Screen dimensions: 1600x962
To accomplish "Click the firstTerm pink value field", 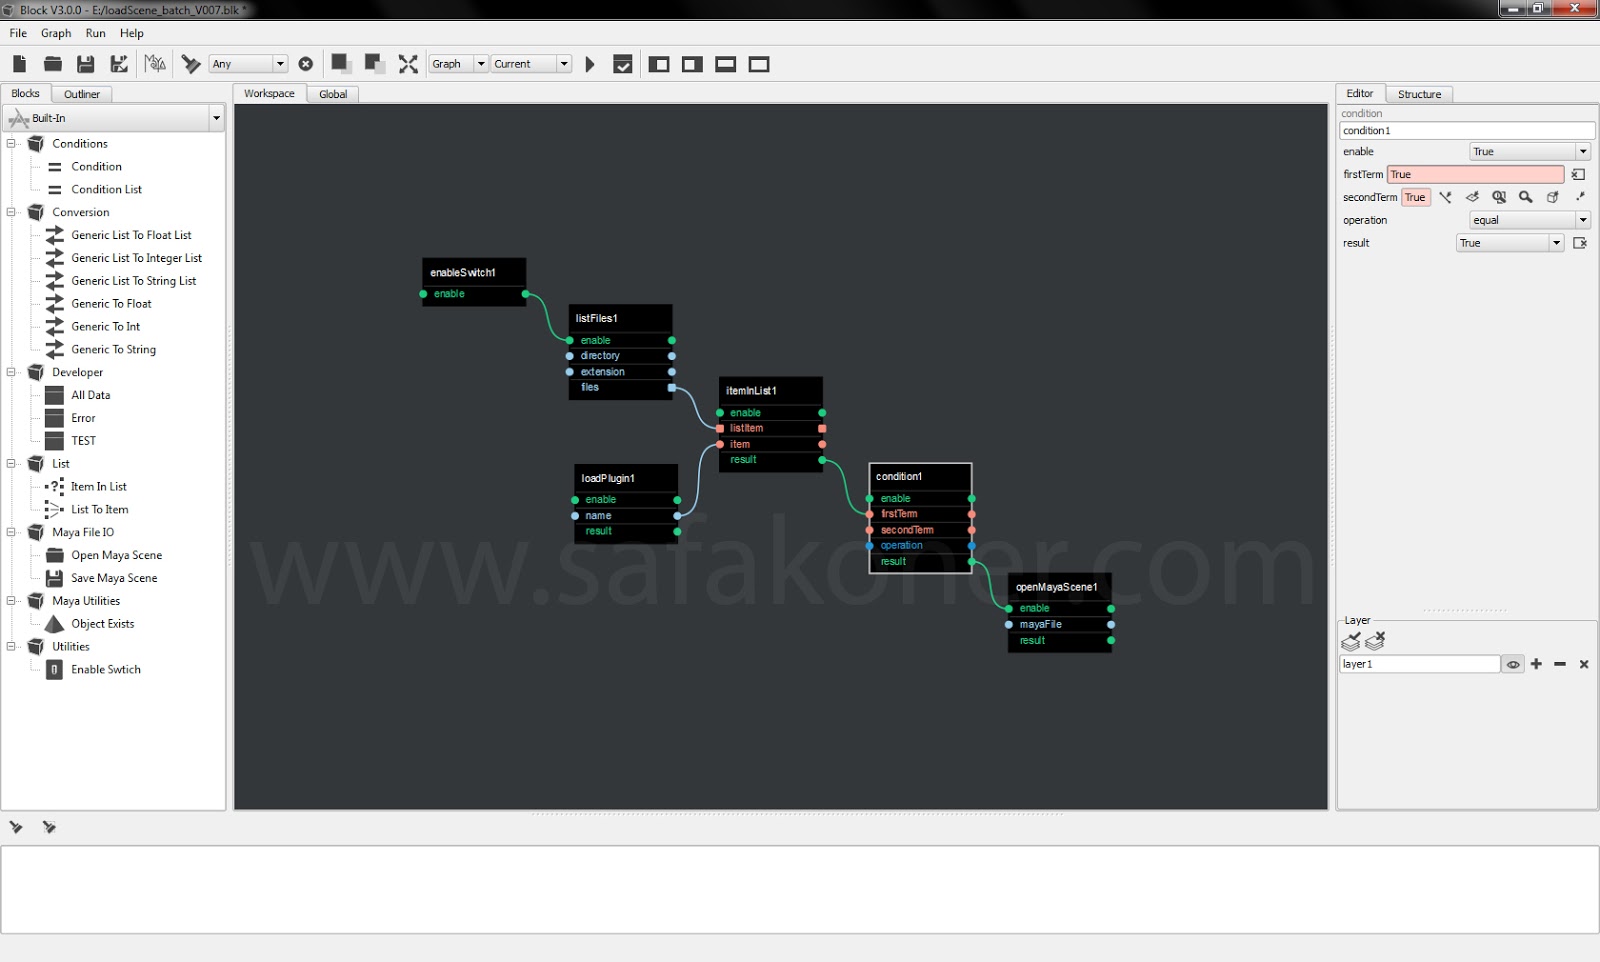I will pos(1475,174).
